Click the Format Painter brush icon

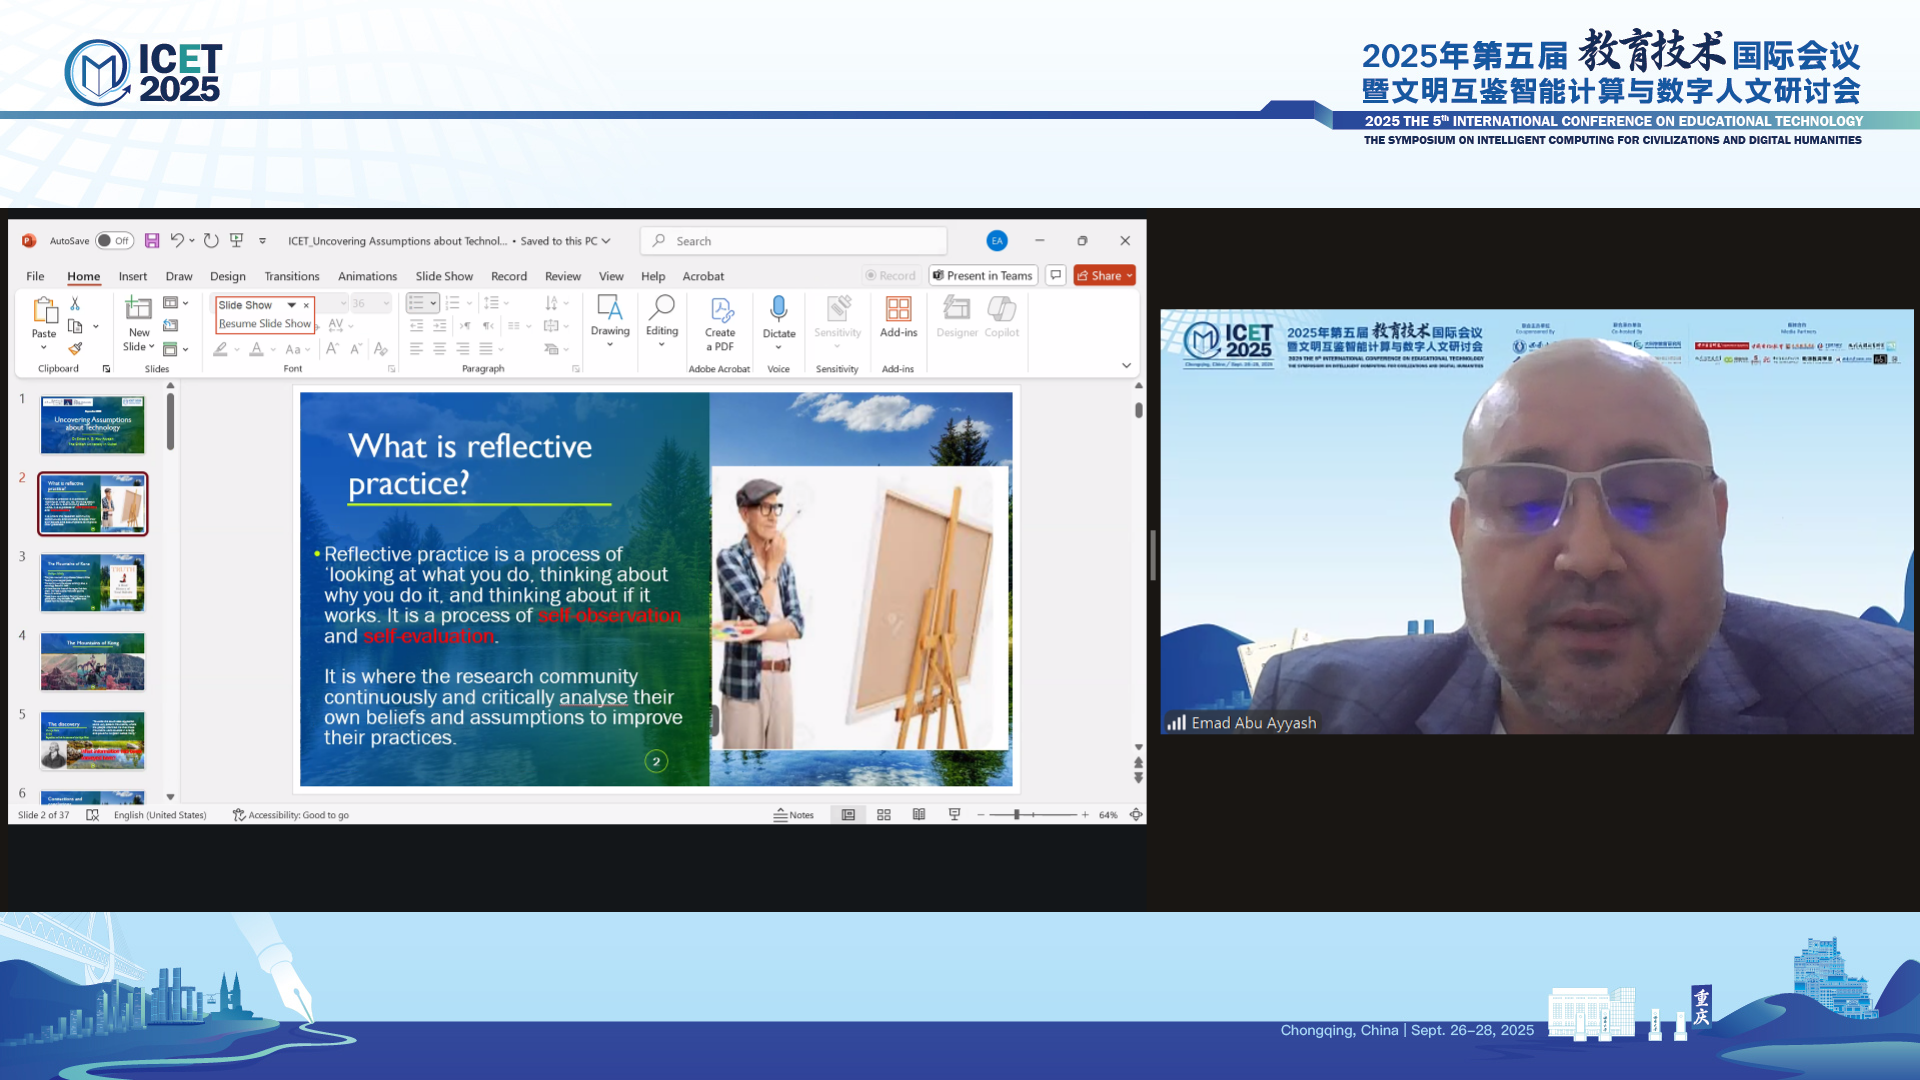point(75,349)
